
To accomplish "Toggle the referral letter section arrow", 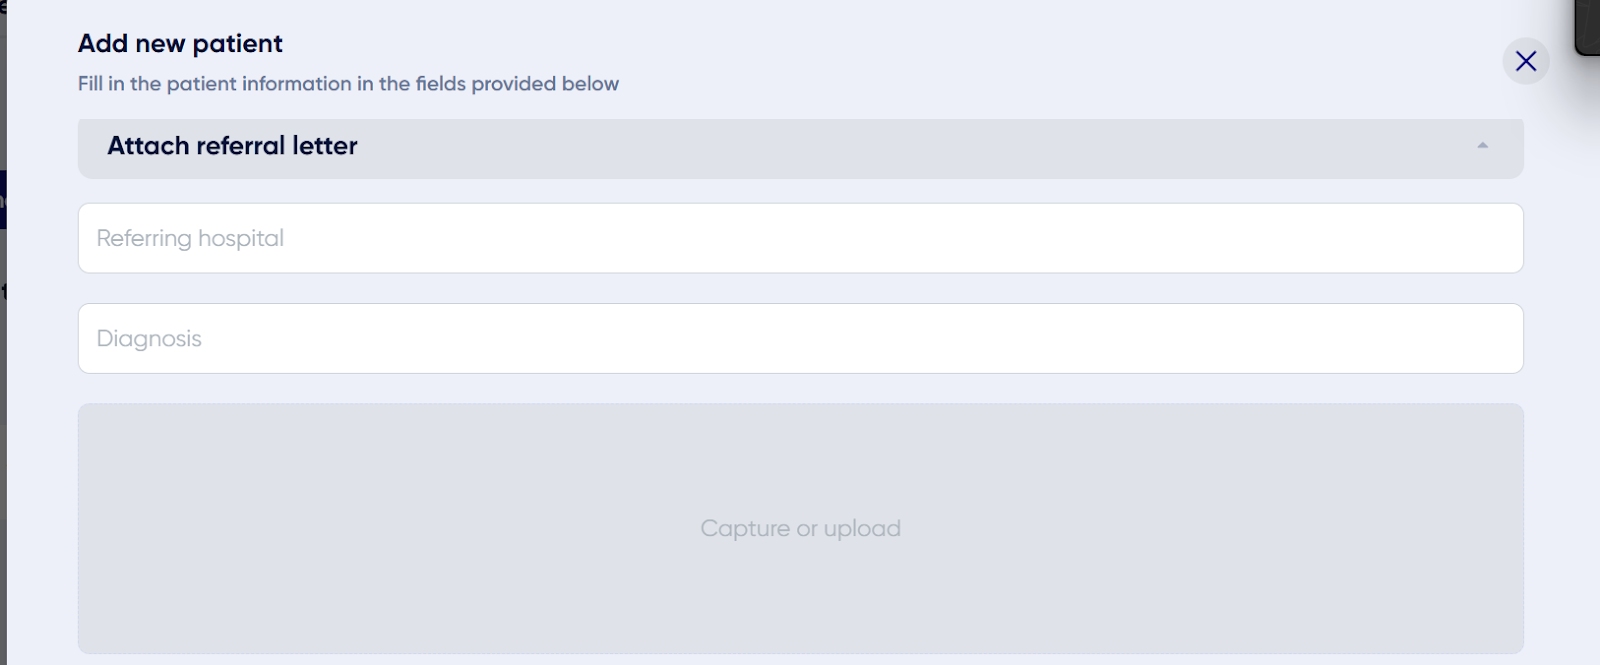I will click(x=1483, y=146).
